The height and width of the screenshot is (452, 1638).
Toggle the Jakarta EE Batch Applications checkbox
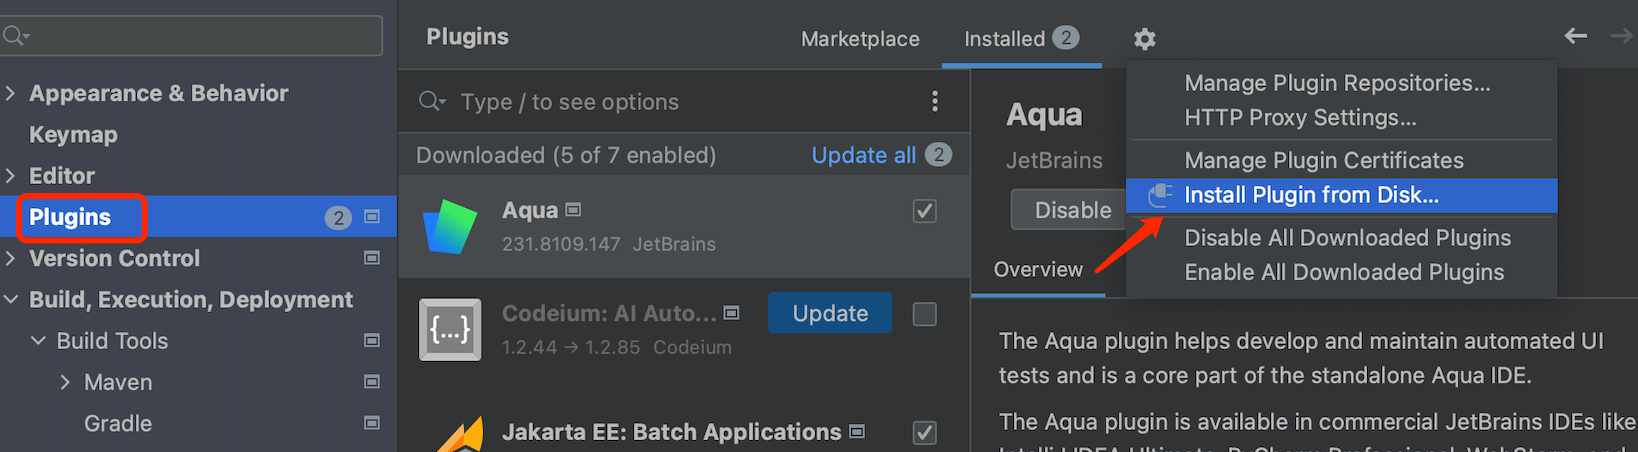925,432
